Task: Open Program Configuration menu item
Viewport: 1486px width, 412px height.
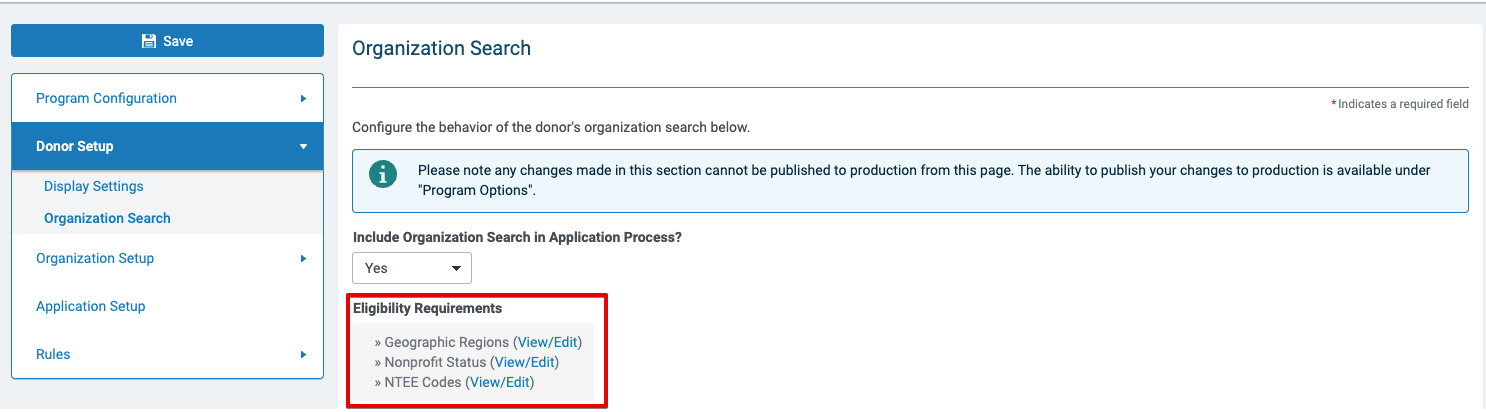Action: point(167,98)
